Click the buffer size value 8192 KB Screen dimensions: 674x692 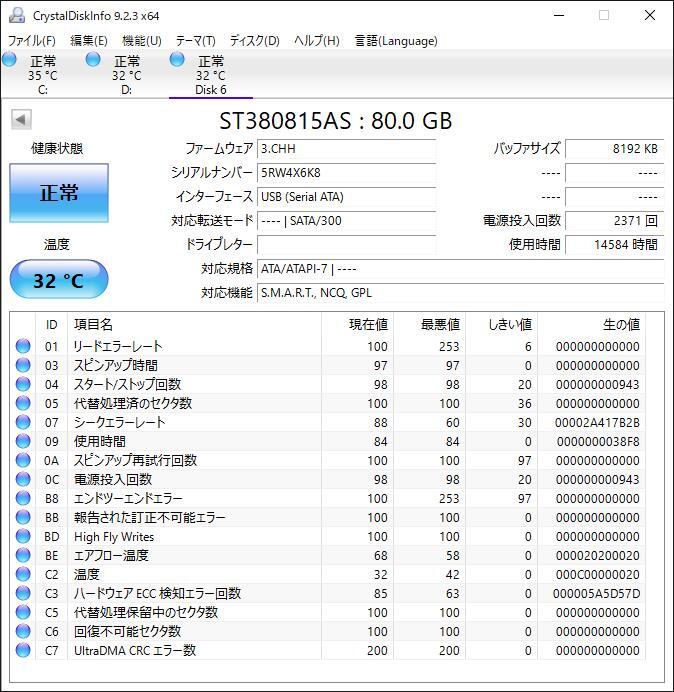(614, 149)
